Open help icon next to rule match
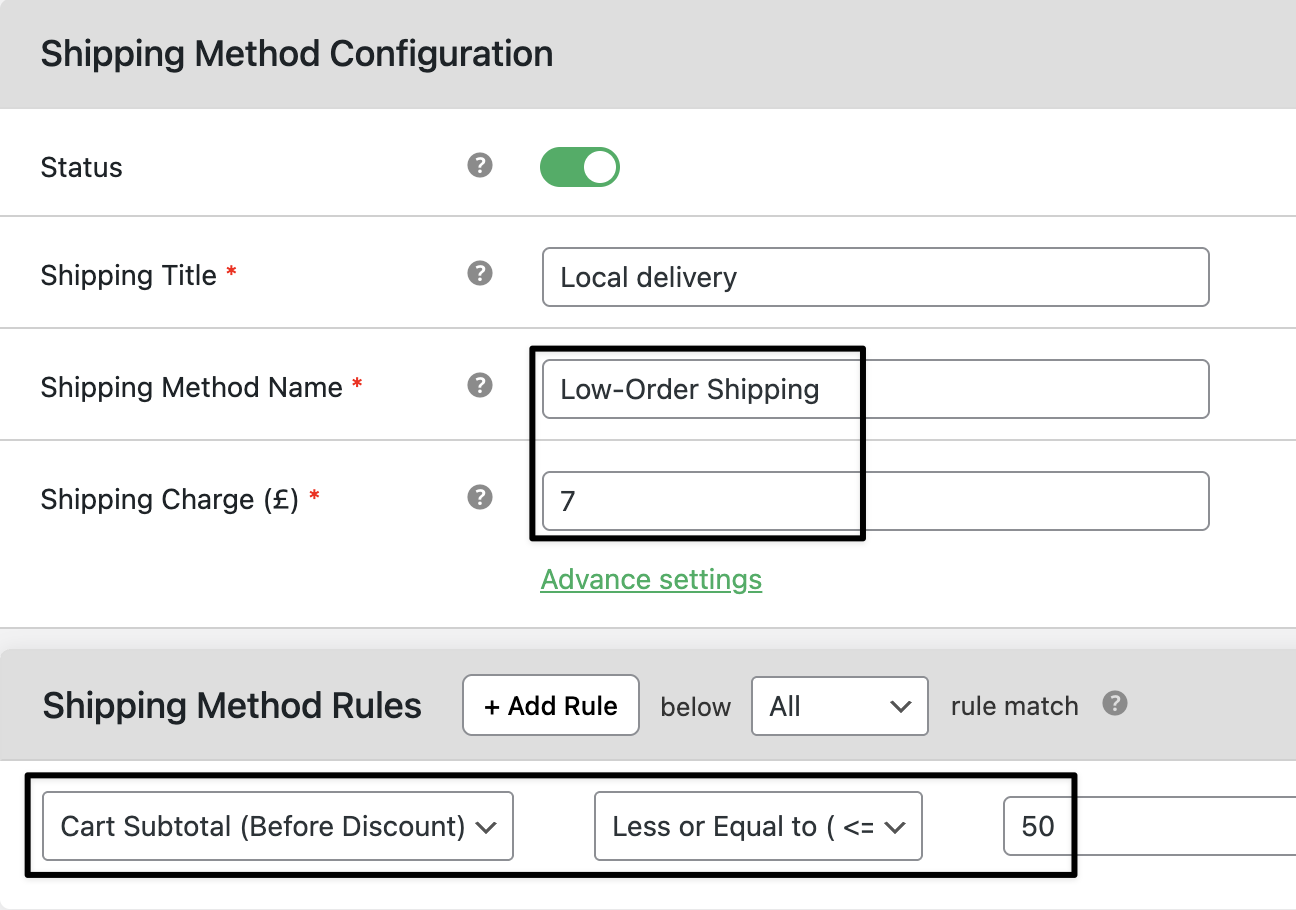Image resolution: width=1296 pixels, height=910 pixels. tap(1115, 704)
